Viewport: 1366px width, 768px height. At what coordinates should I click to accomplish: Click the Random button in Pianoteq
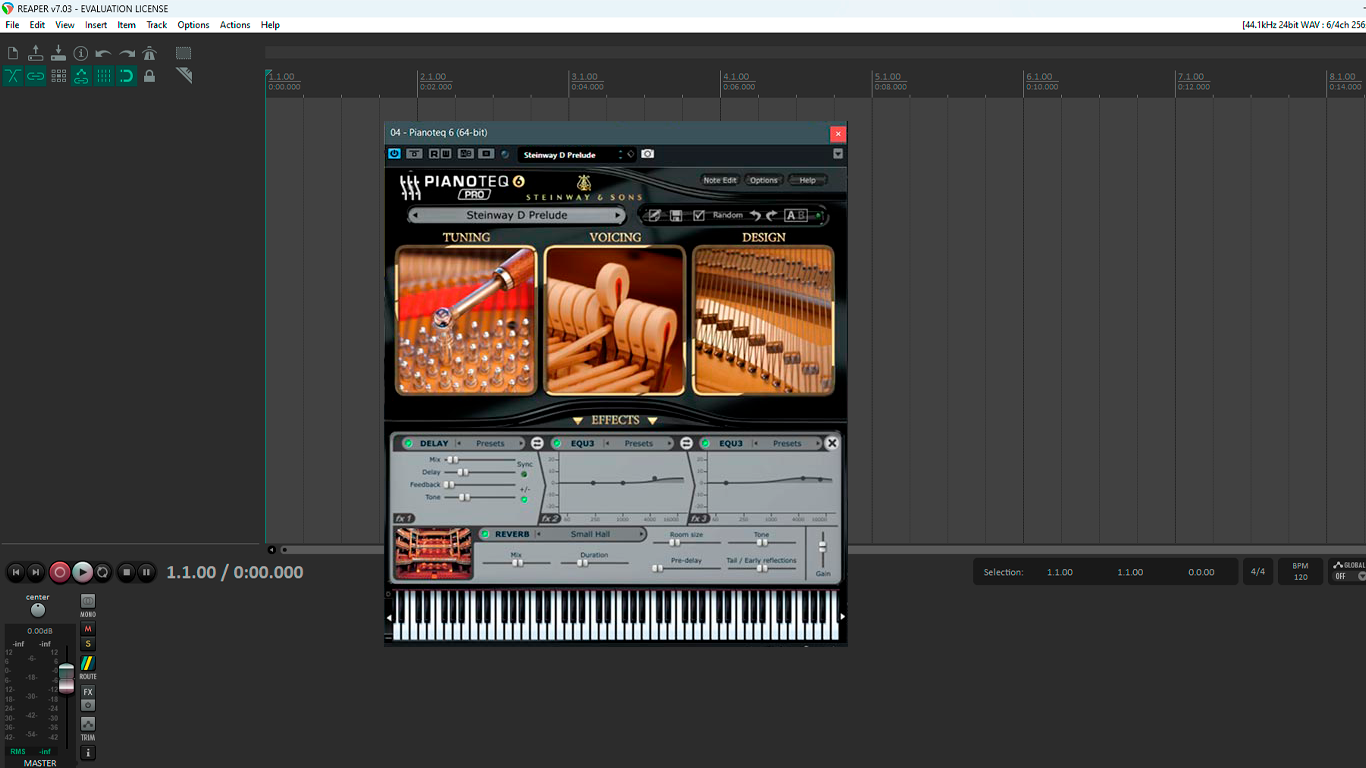click(x=728, y=215)
